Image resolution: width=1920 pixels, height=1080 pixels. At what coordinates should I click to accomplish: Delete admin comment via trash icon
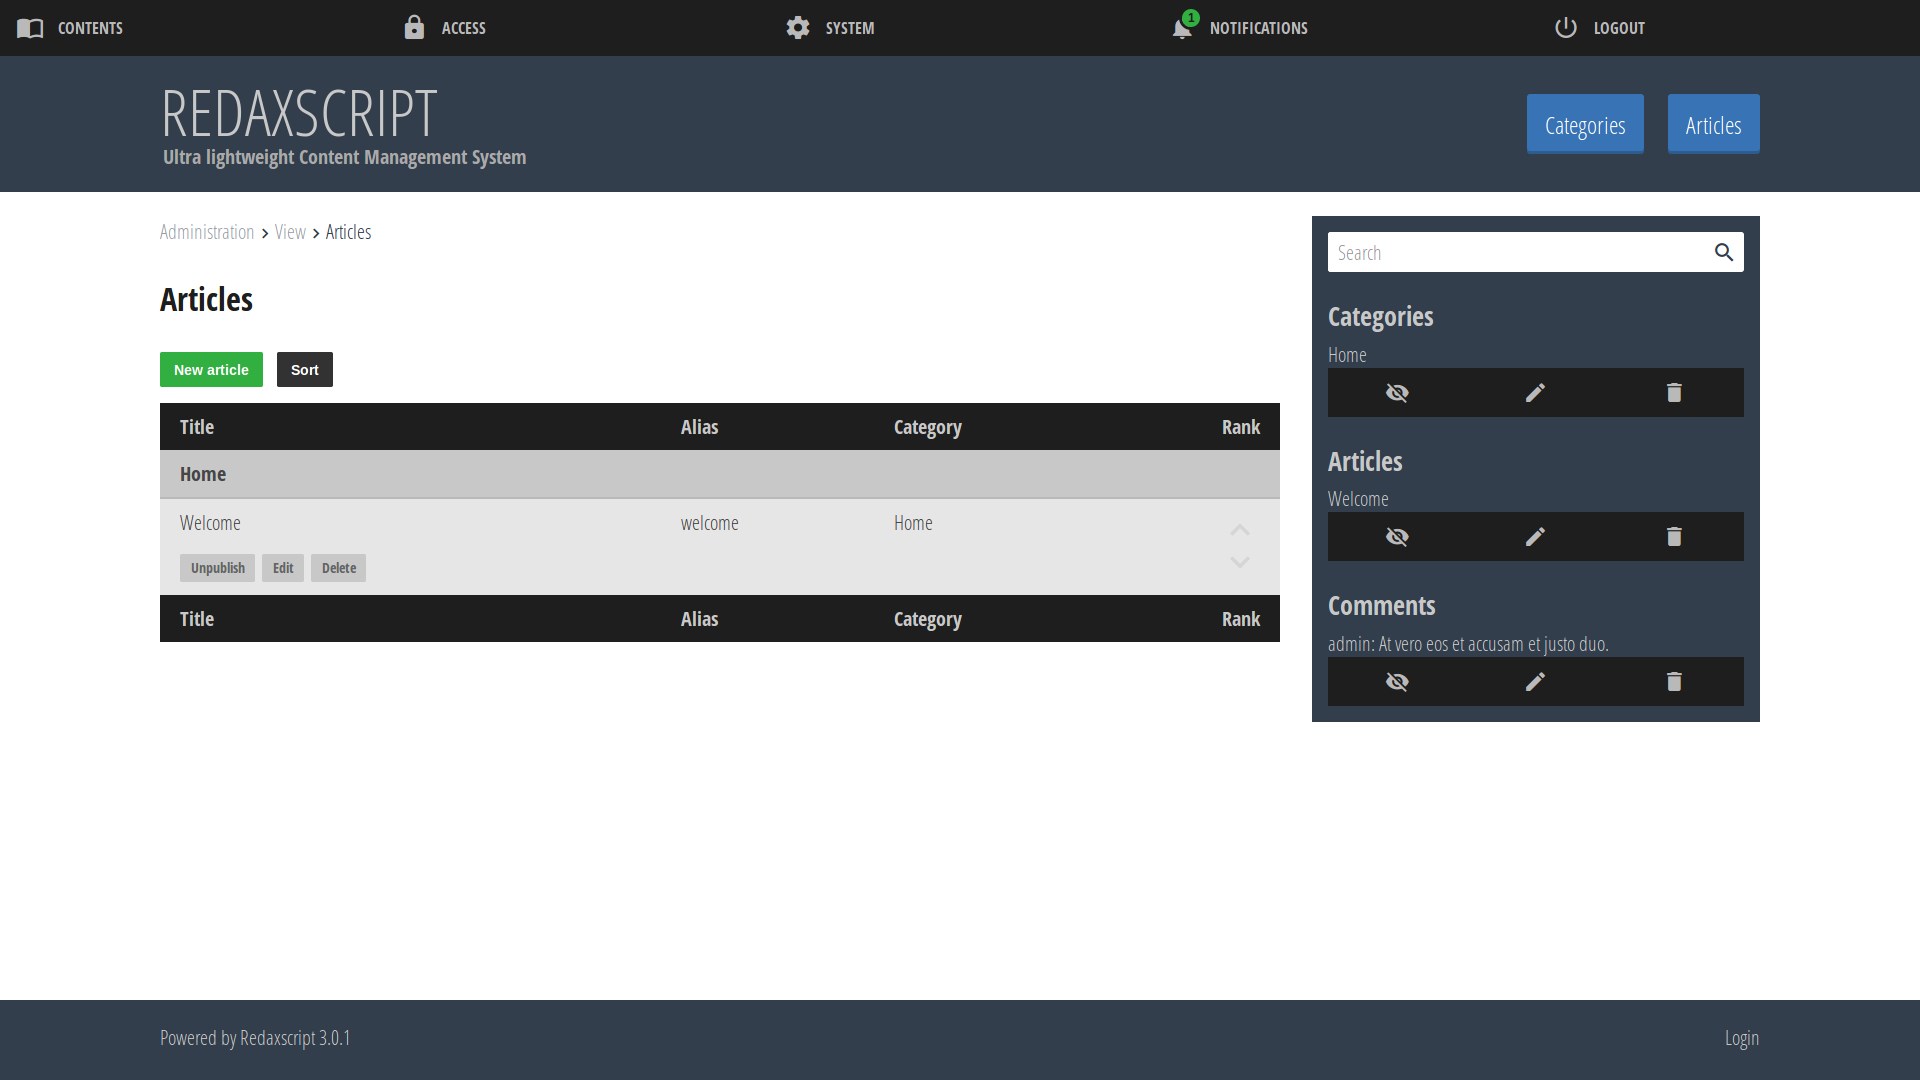(1674, 682)
